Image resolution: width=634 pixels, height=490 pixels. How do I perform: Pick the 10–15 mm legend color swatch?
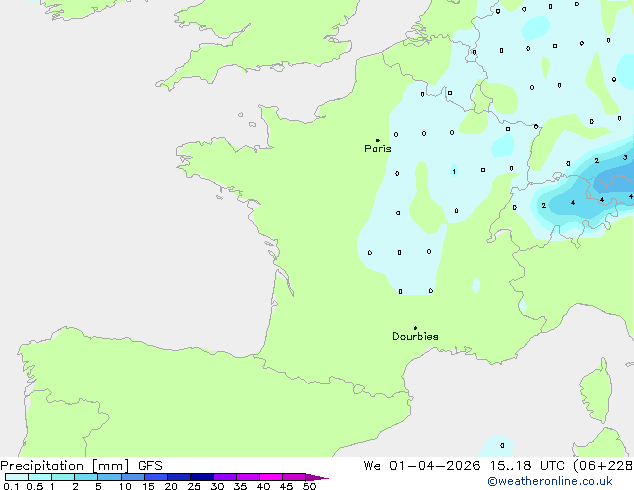(133, 477)
